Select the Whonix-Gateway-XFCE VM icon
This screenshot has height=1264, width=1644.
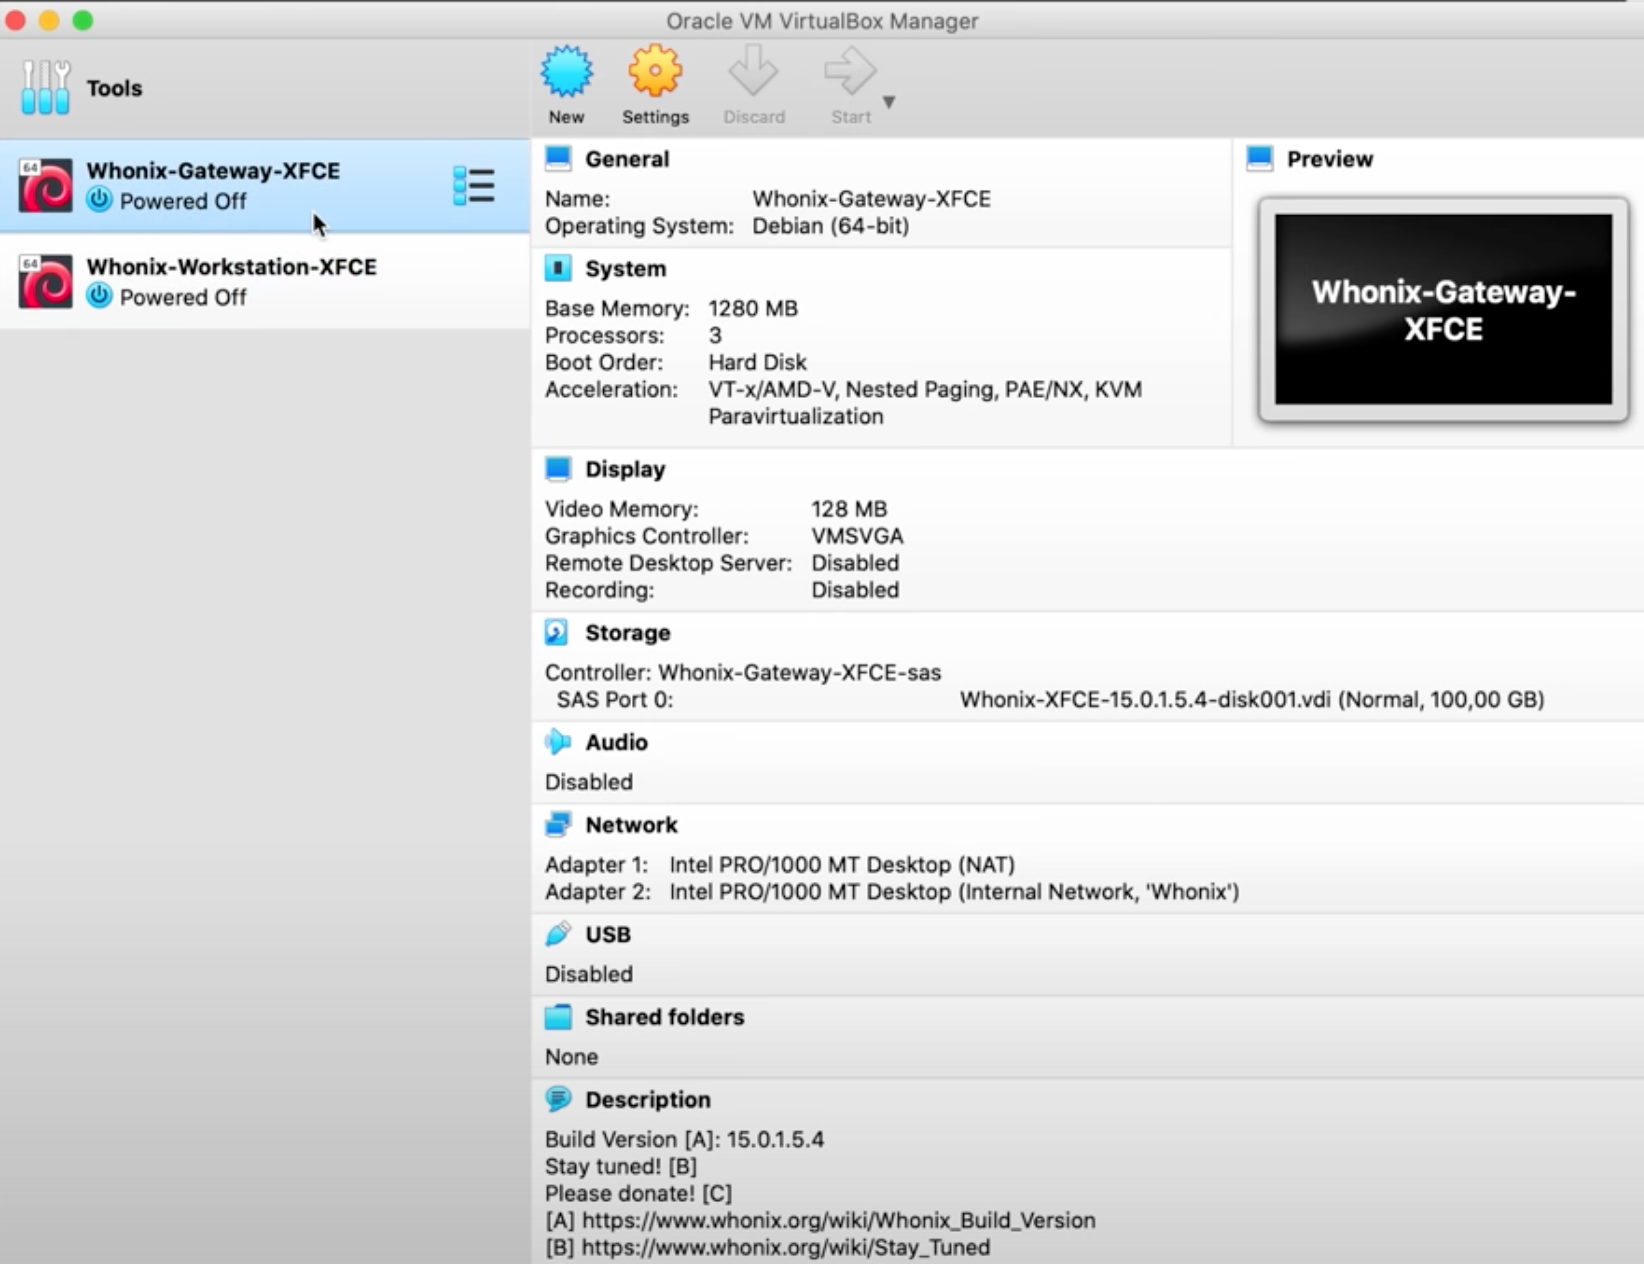(46, 185)
